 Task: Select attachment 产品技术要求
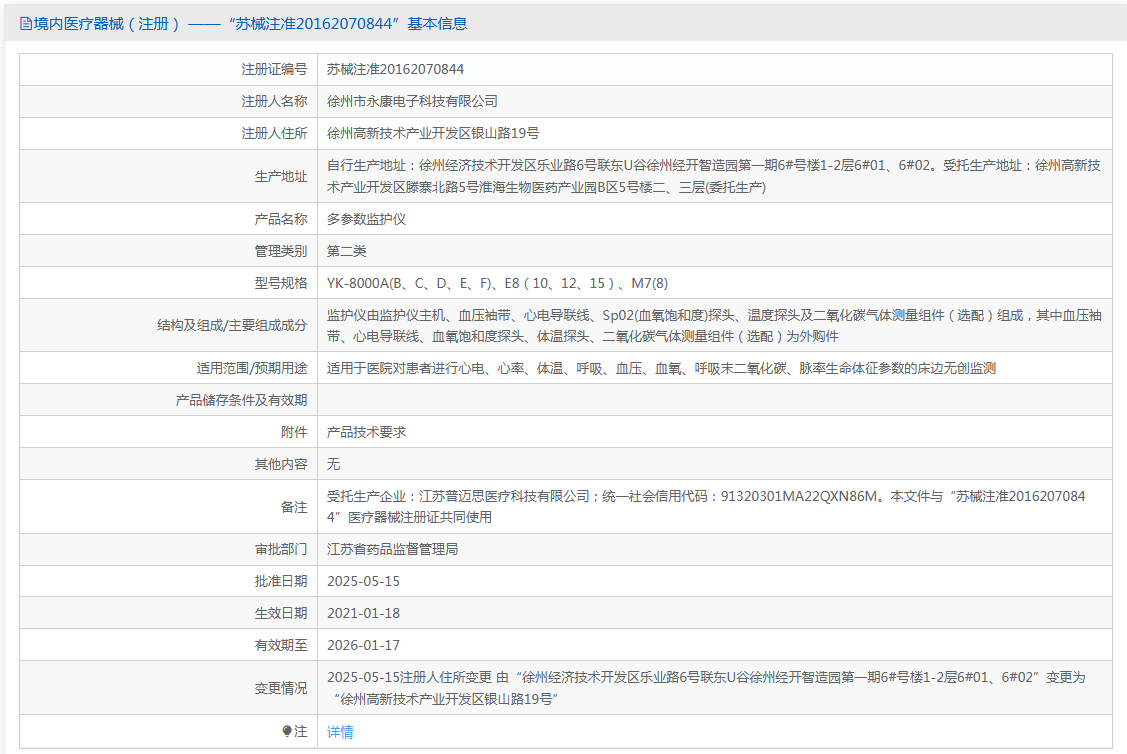(367, 432)
